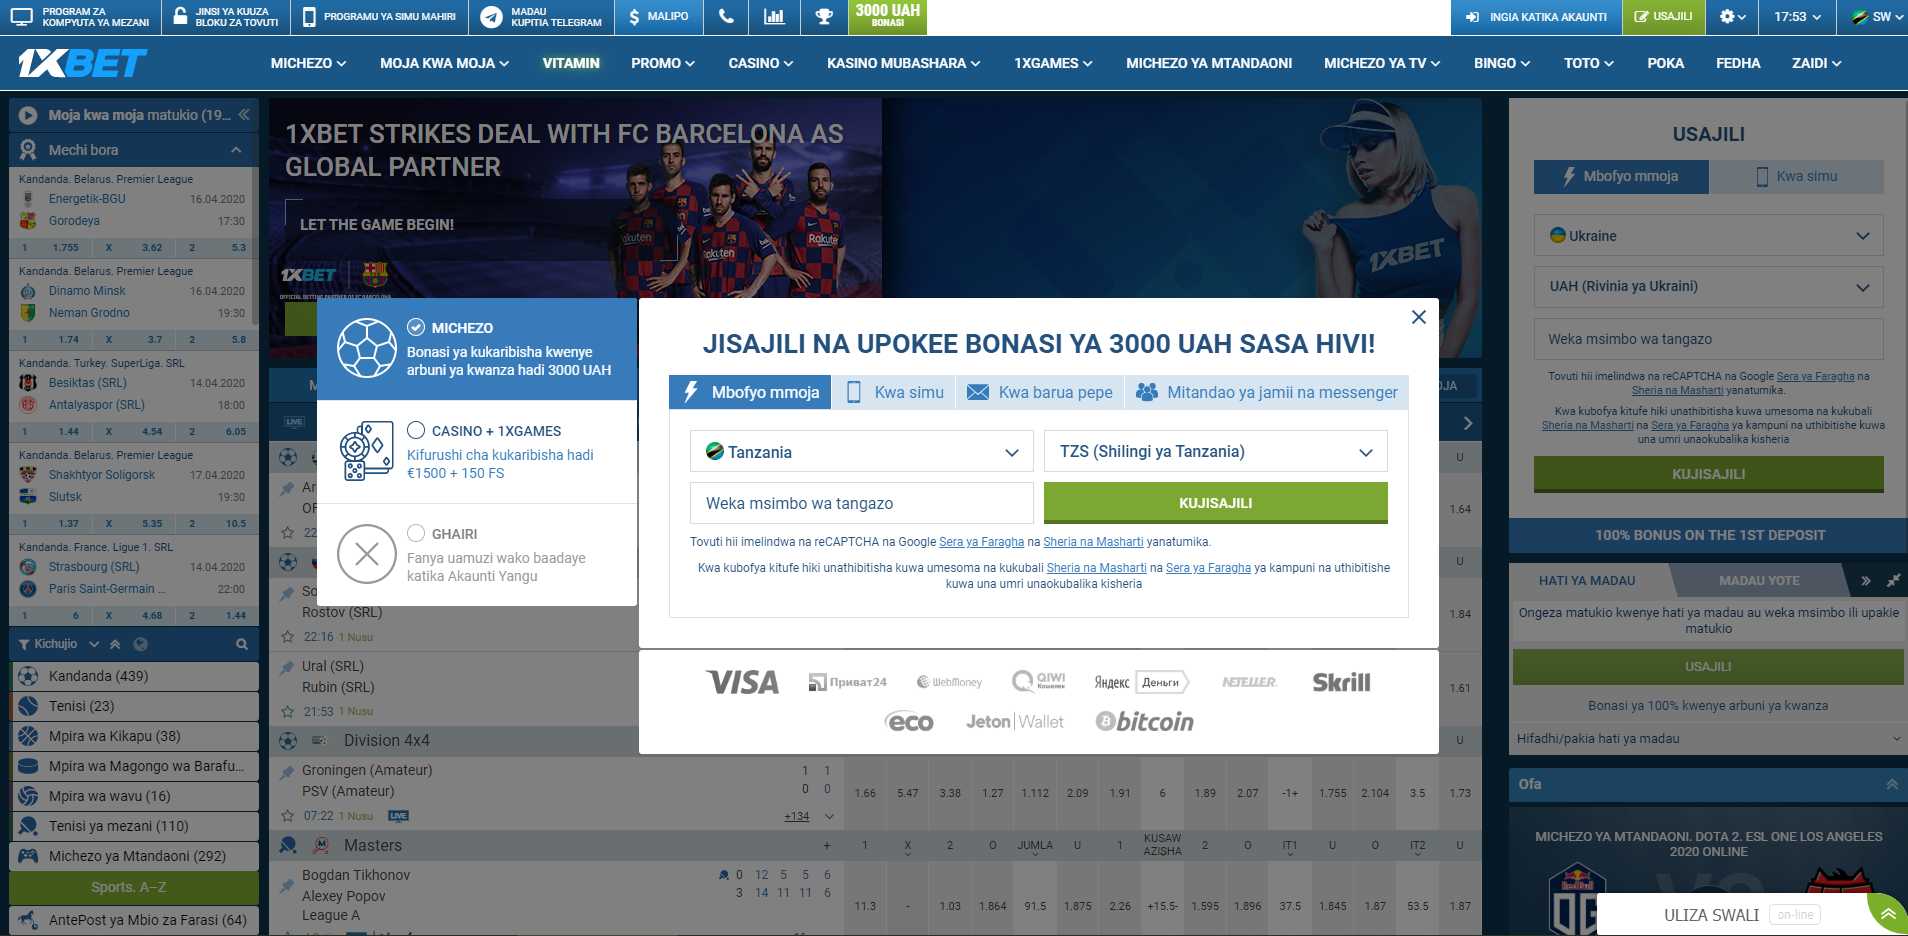The image size is (1908, 936).
Task: Close the registration popup
Action: [1418, 317]
